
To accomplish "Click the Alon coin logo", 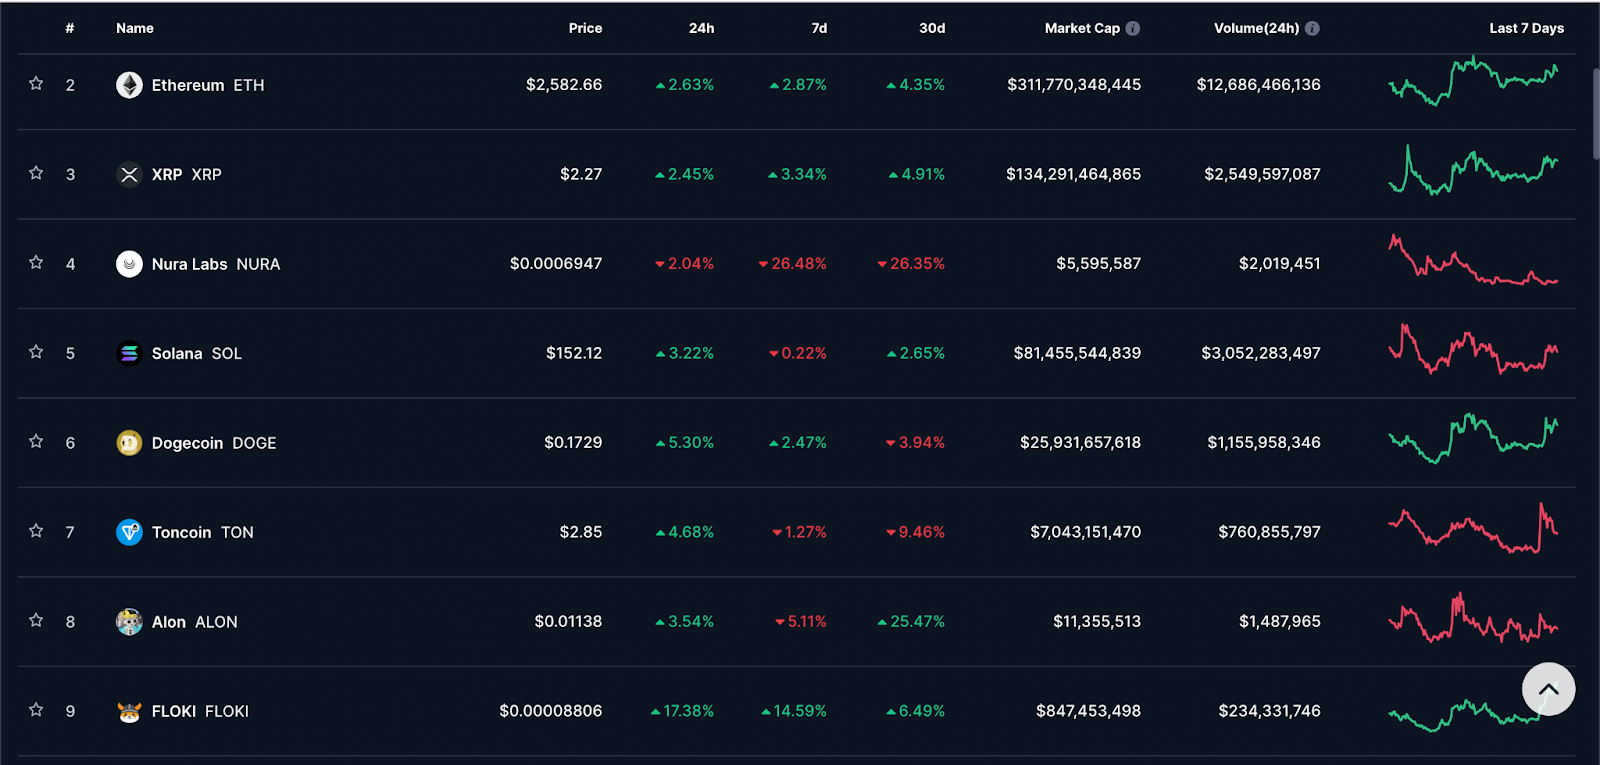I will pyautogui.click(x=129, y=622).
